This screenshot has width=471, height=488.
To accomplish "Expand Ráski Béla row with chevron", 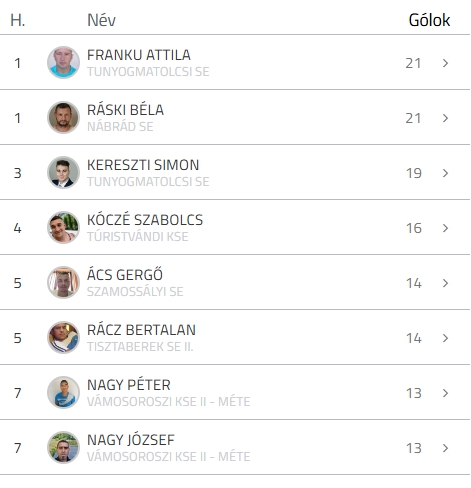I will [445, 118].
